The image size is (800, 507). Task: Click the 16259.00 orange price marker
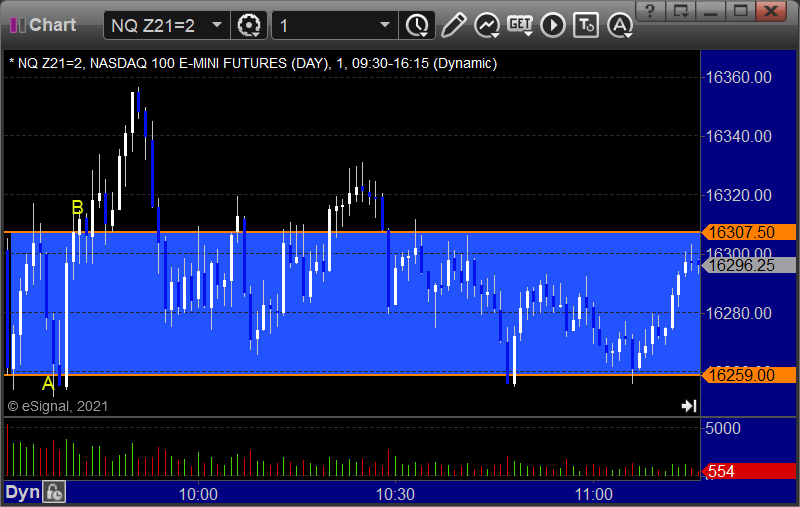[x=748, y=375]
